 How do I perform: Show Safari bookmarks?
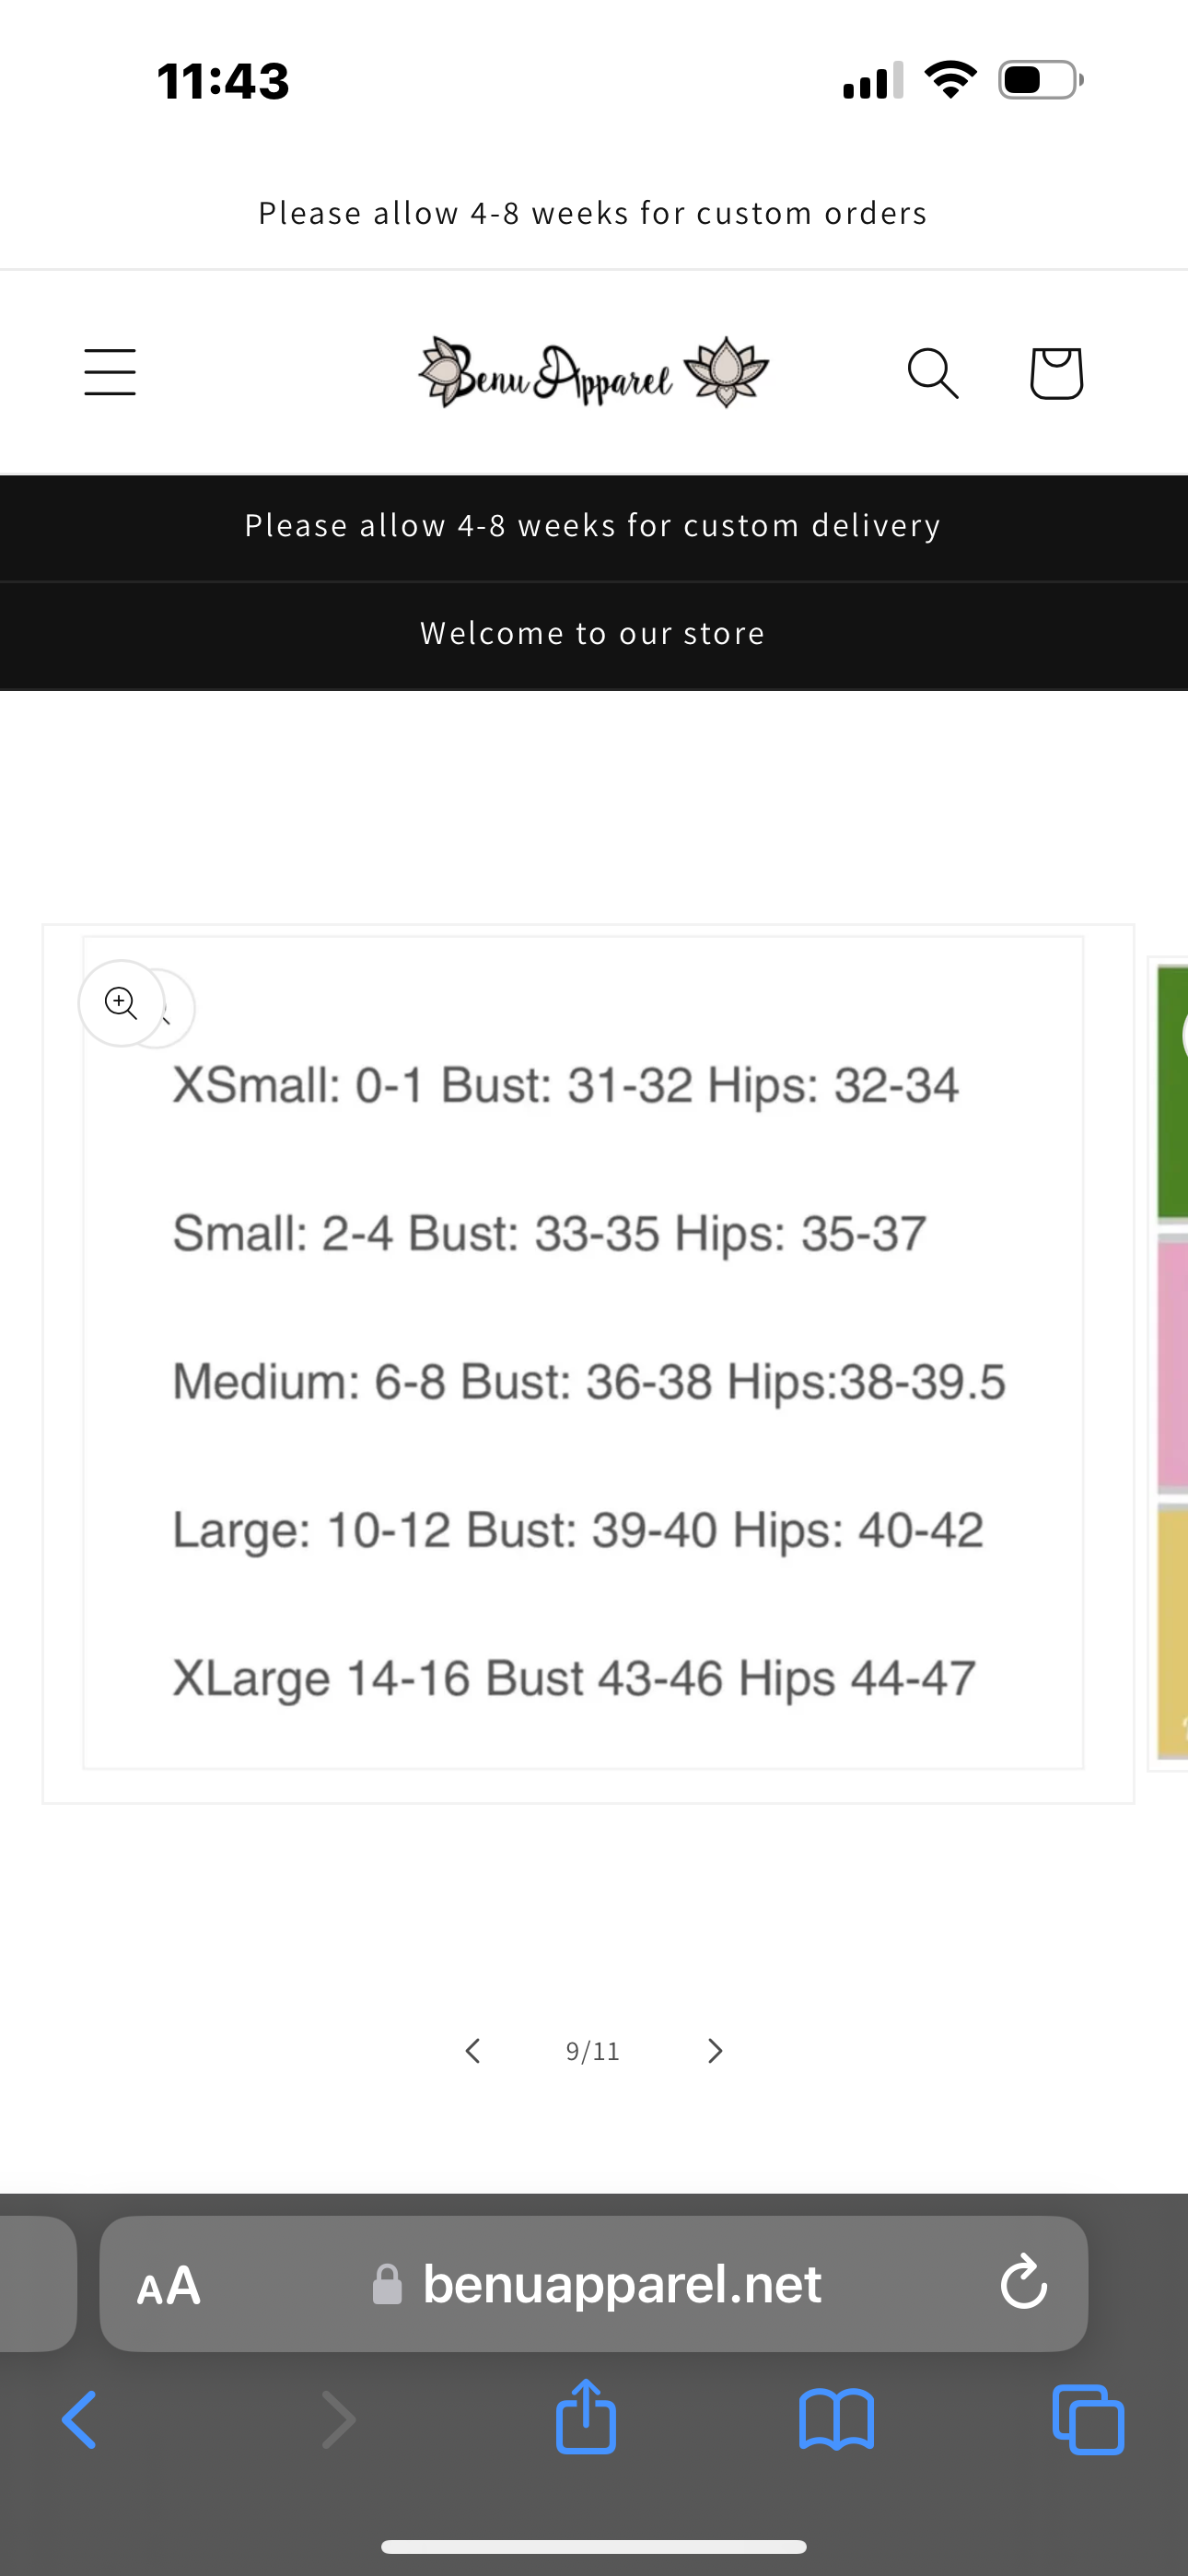[x=836, y=2420]
